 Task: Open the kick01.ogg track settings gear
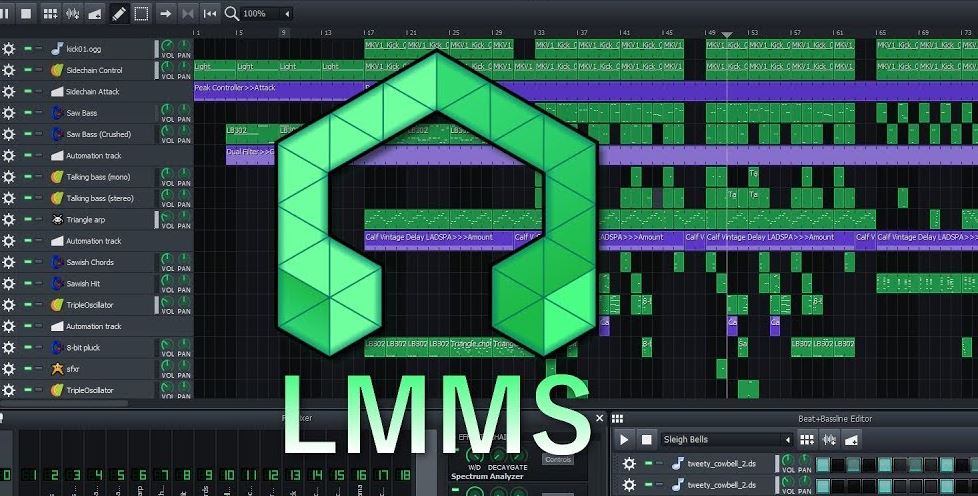pos(8,49)
